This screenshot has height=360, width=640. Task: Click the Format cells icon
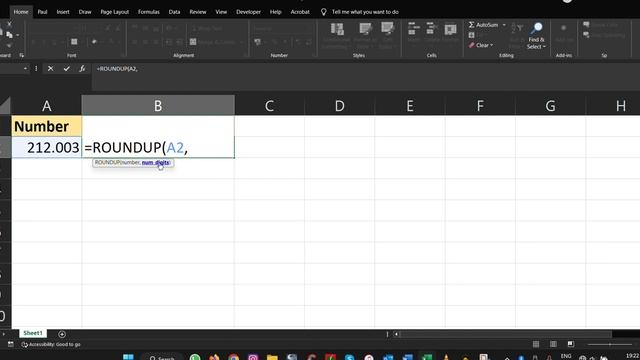450,29
